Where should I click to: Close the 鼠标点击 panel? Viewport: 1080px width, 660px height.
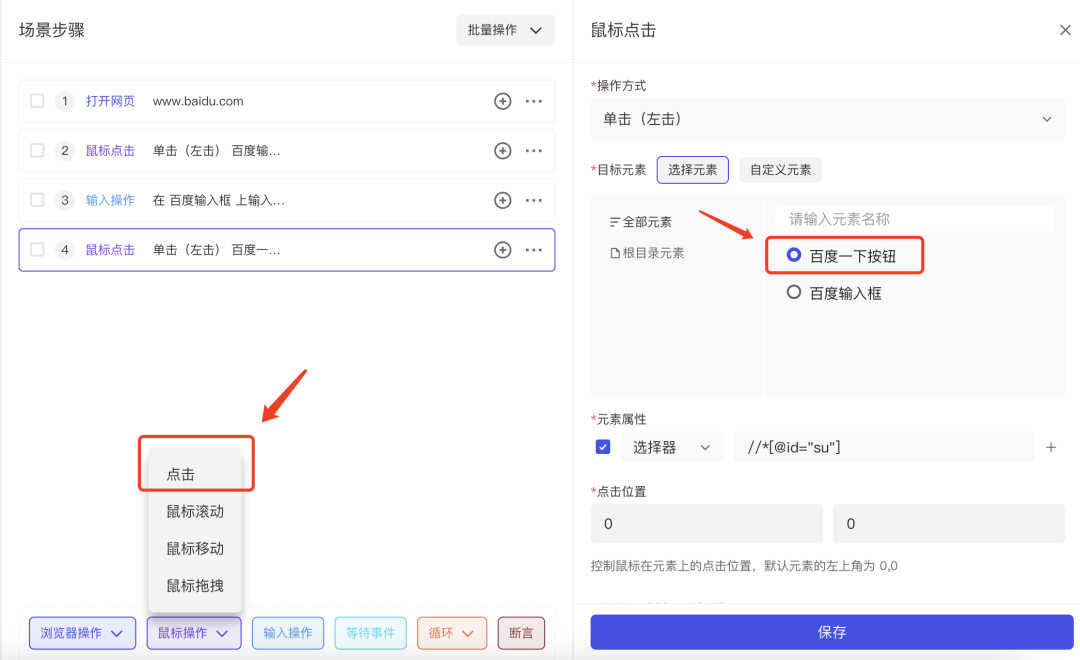1065,30
